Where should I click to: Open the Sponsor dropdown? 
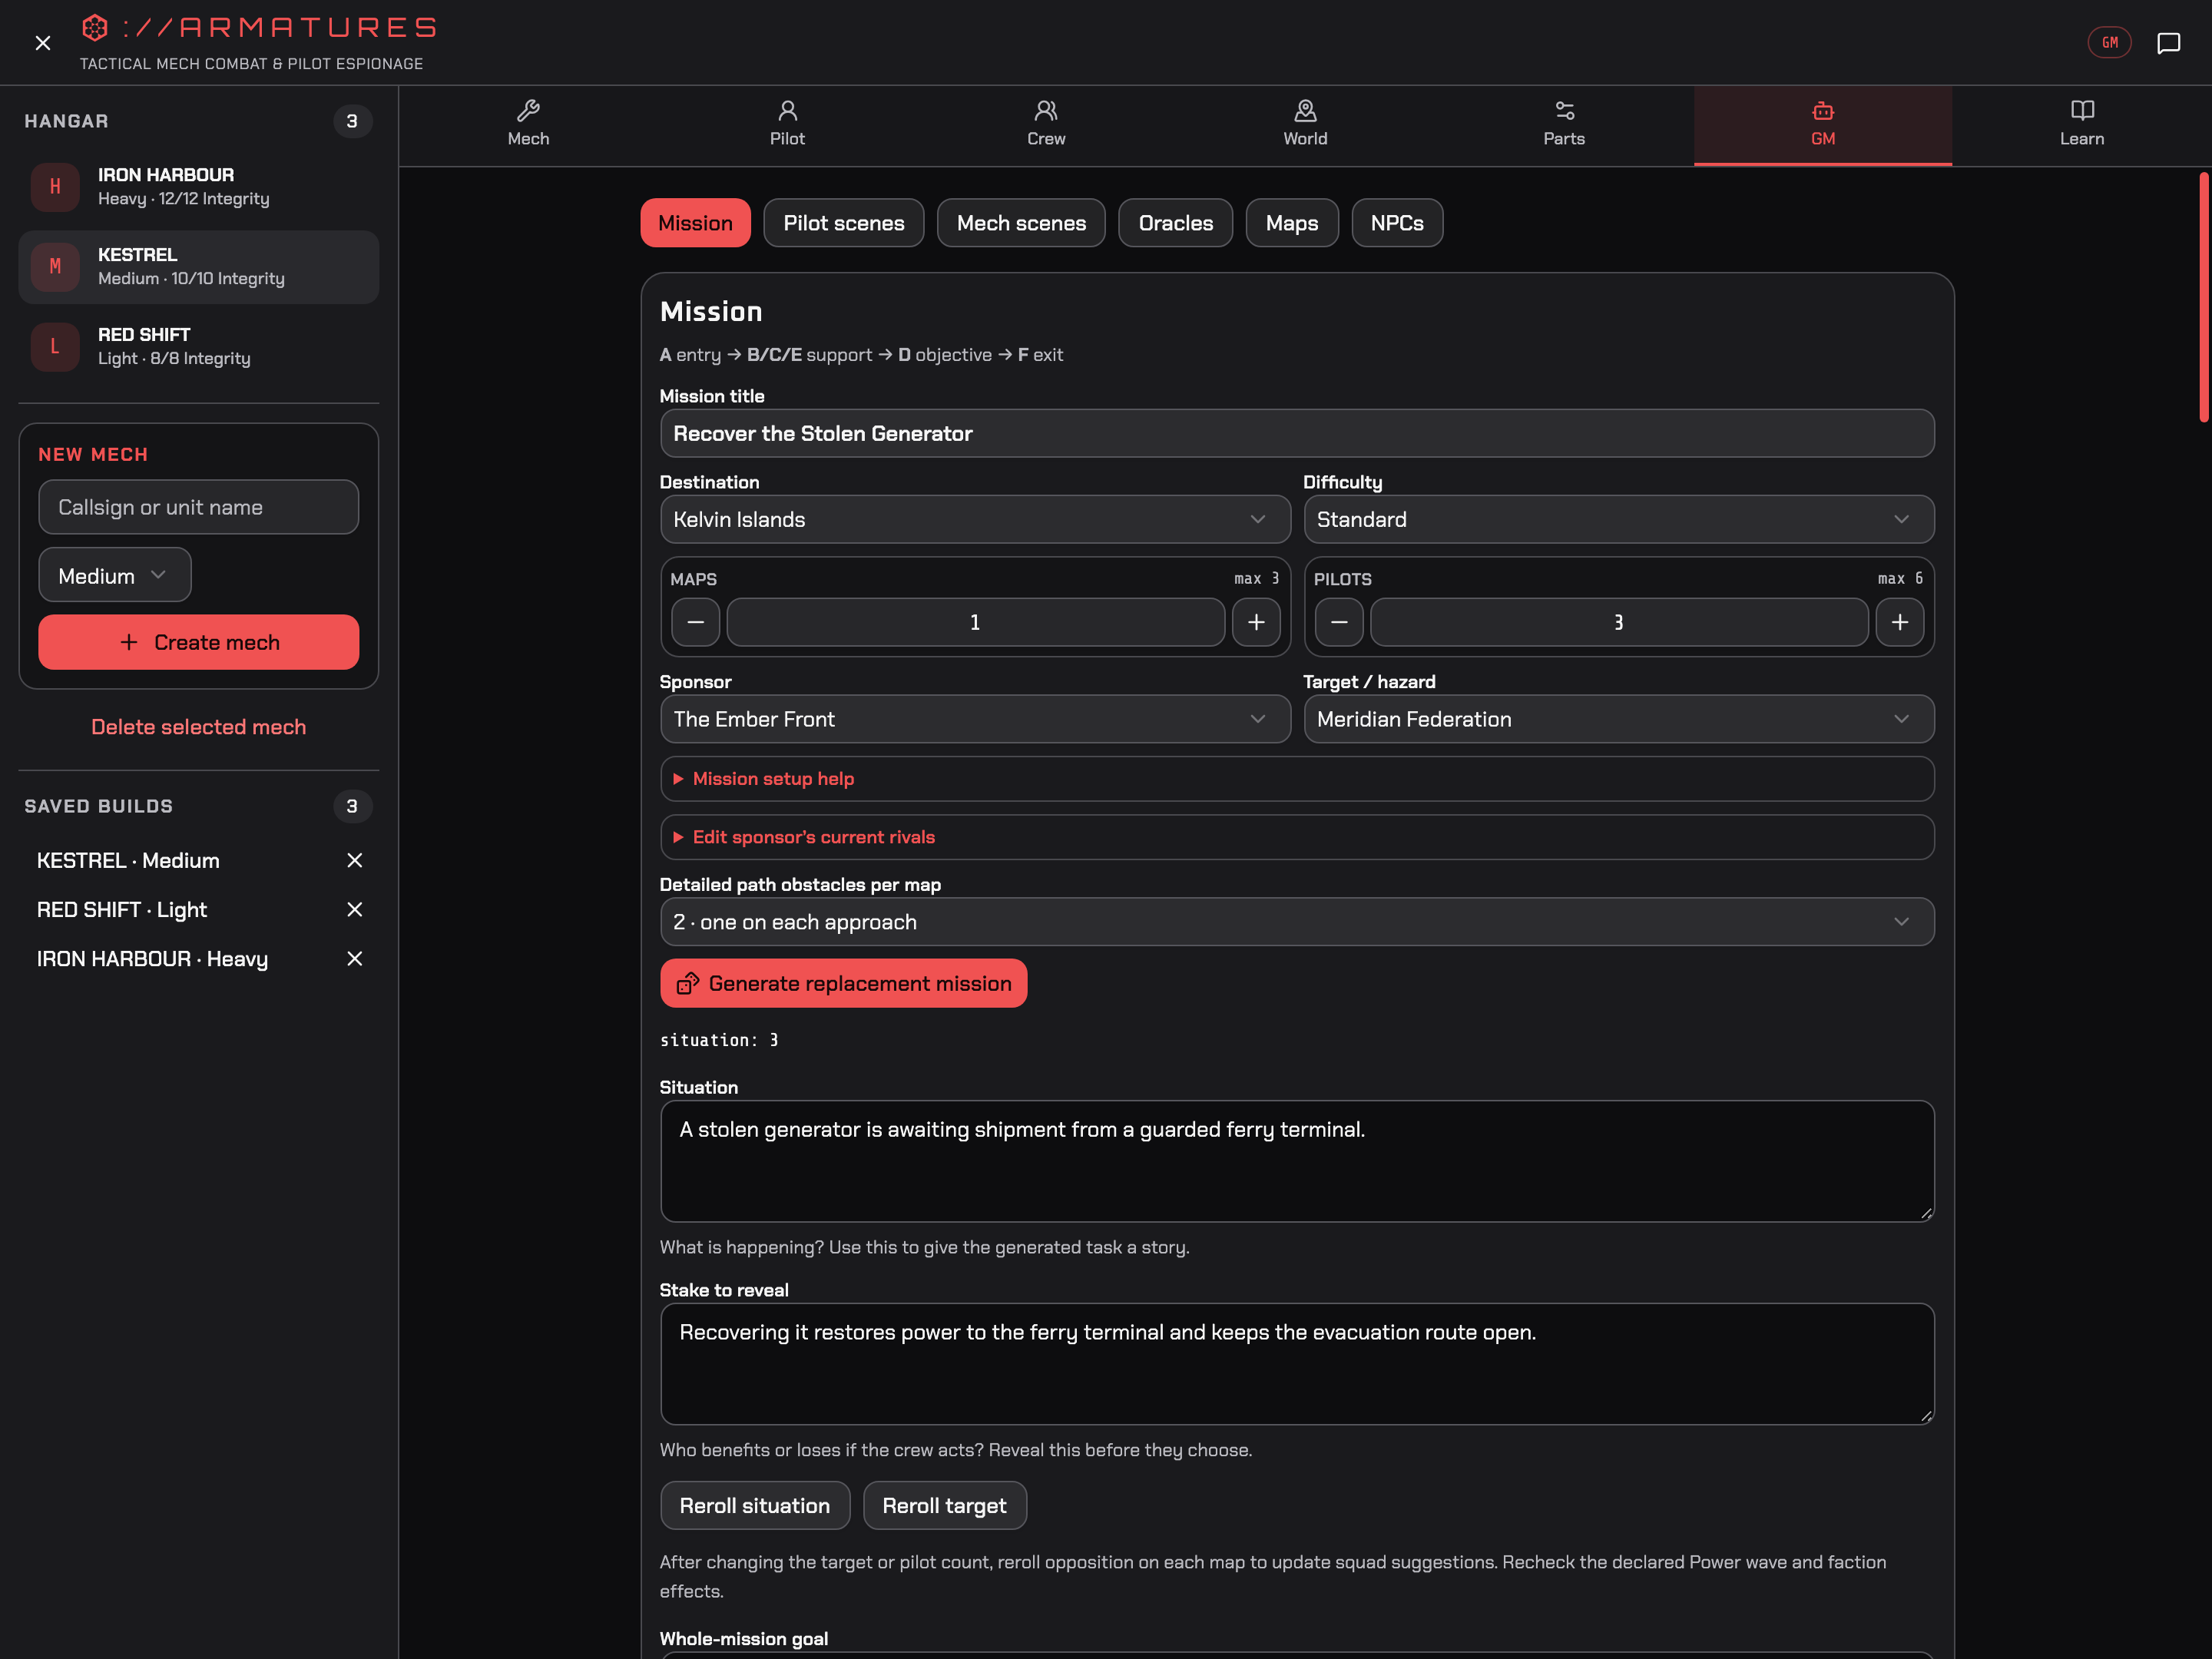(x=975, y=719)
